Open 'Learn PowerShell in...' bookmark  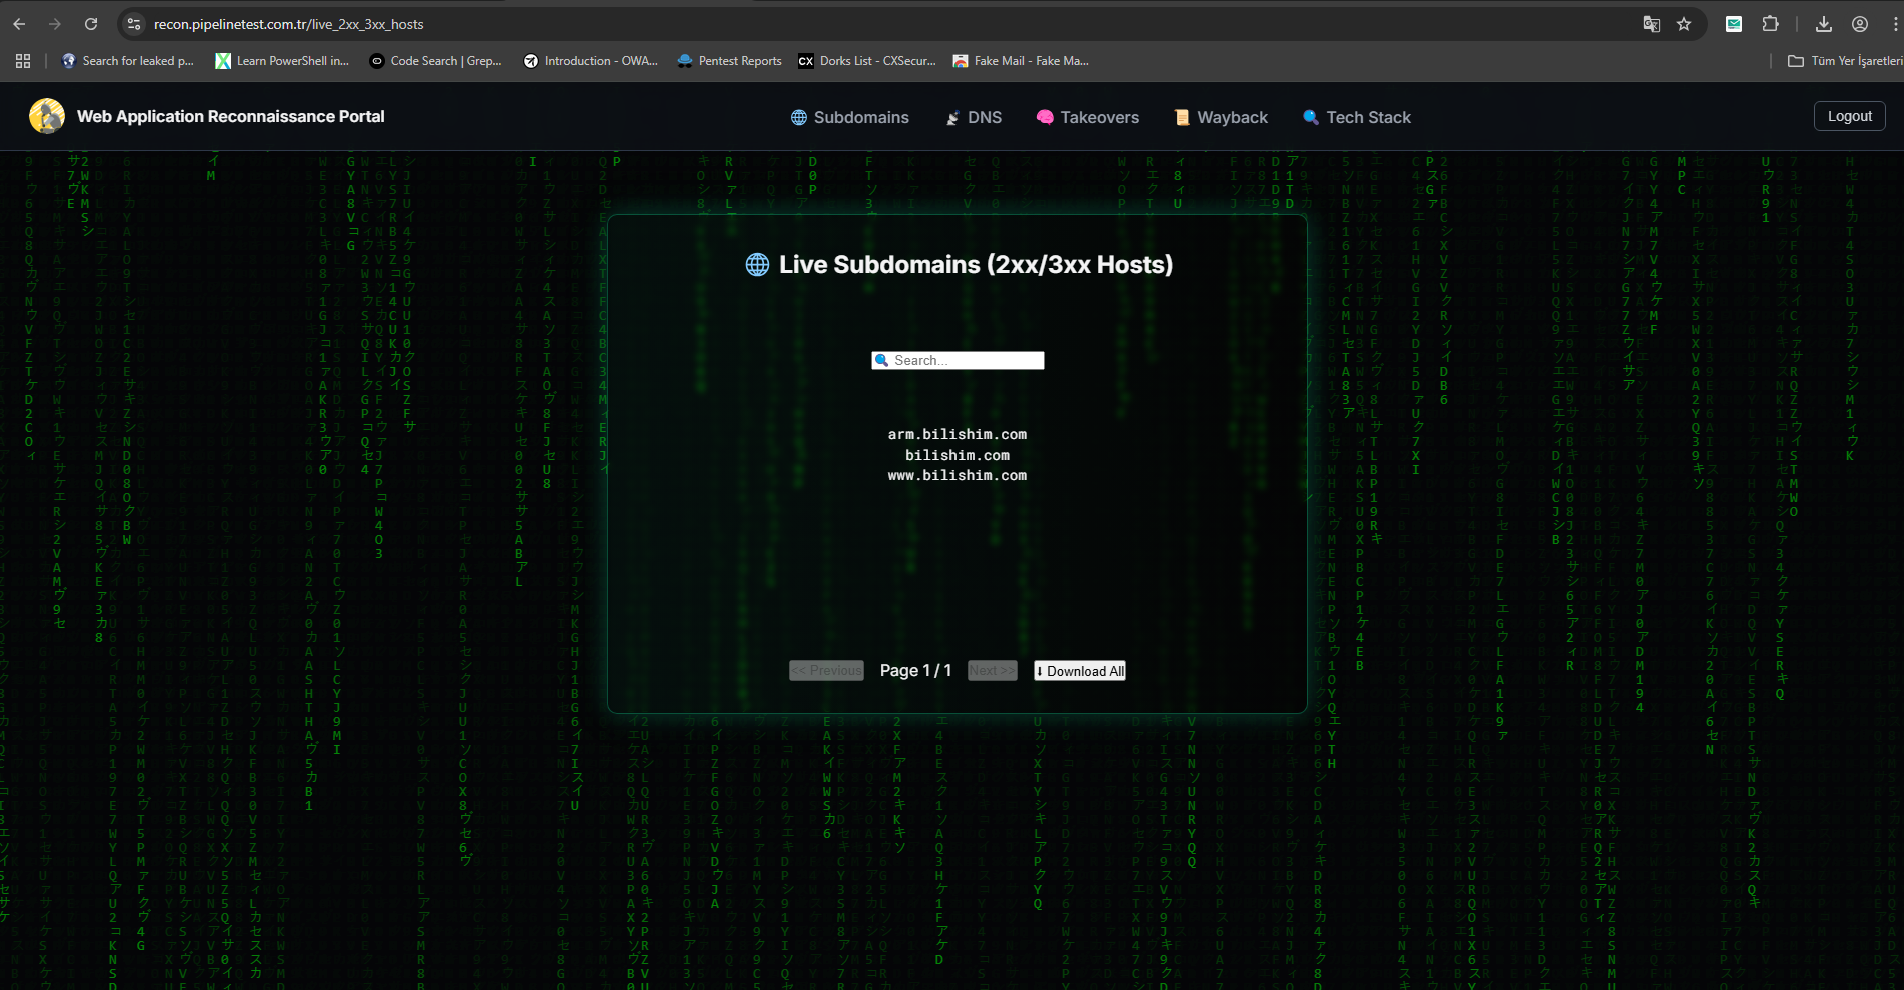click(x=282, y=61)
